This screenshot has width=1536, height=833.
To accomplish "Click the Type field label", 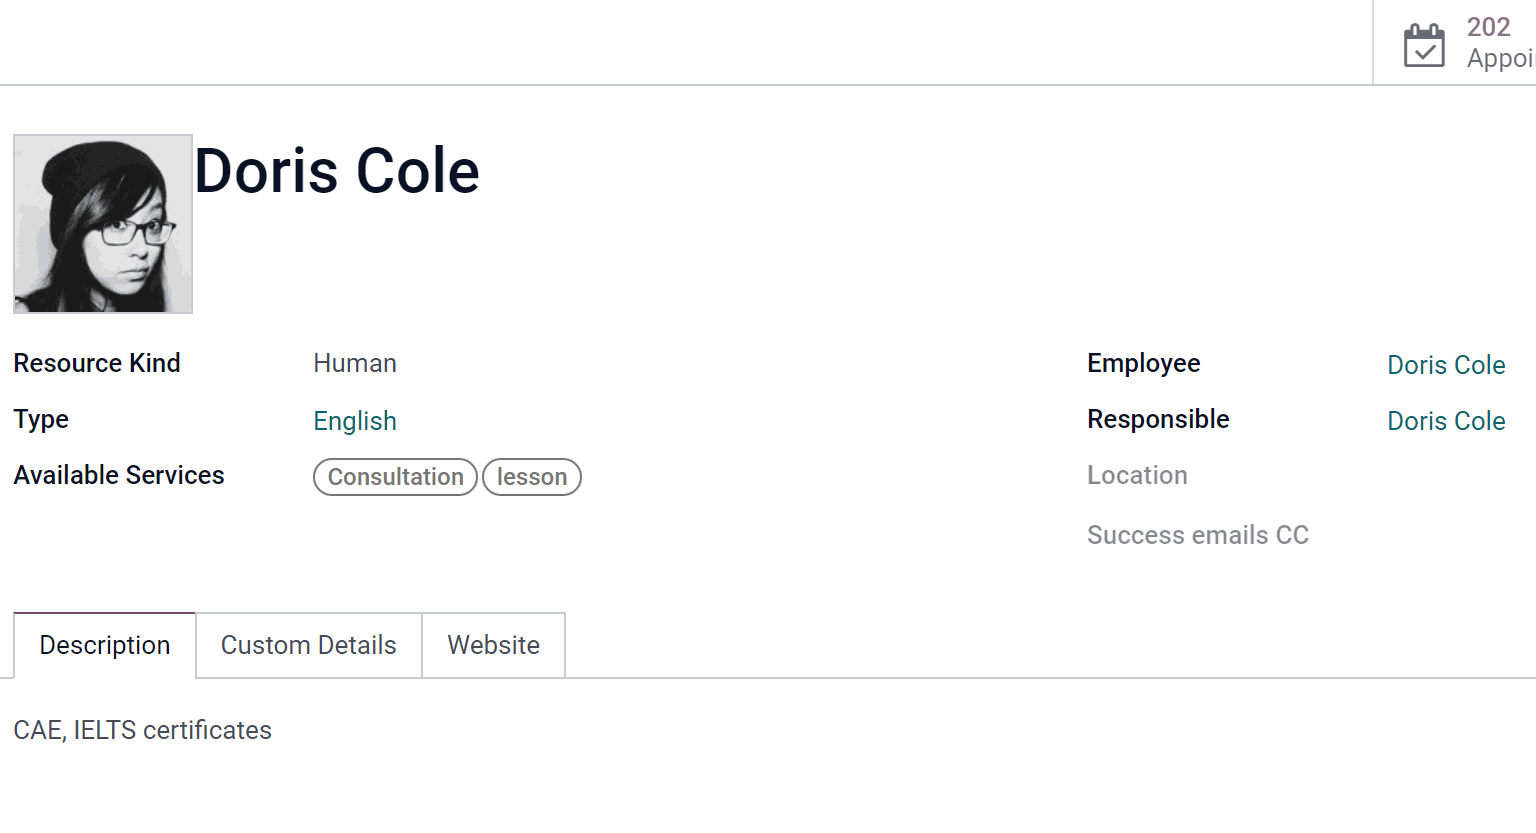I will pos(41,420).
